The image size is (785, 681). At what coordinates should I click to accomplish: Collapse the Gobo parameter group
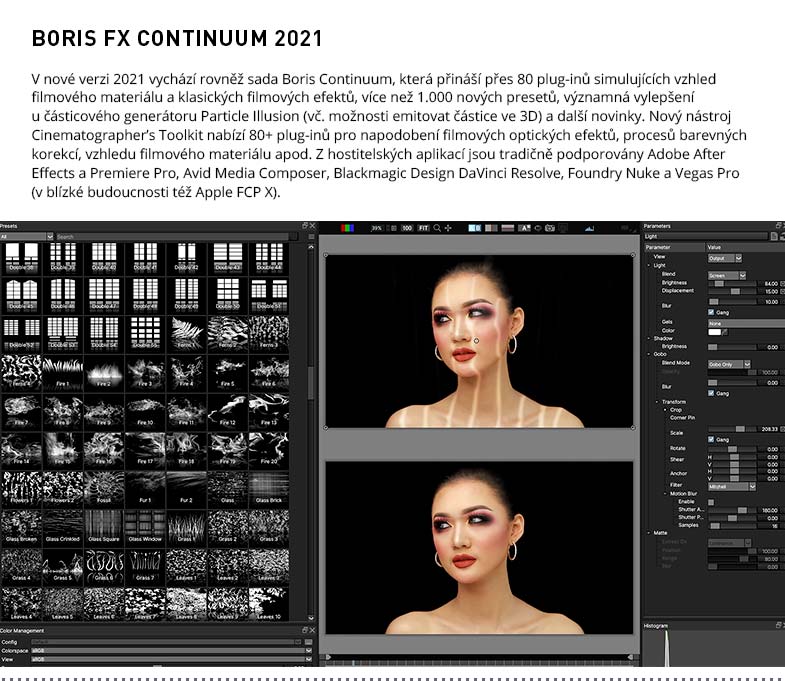(649, 354)
